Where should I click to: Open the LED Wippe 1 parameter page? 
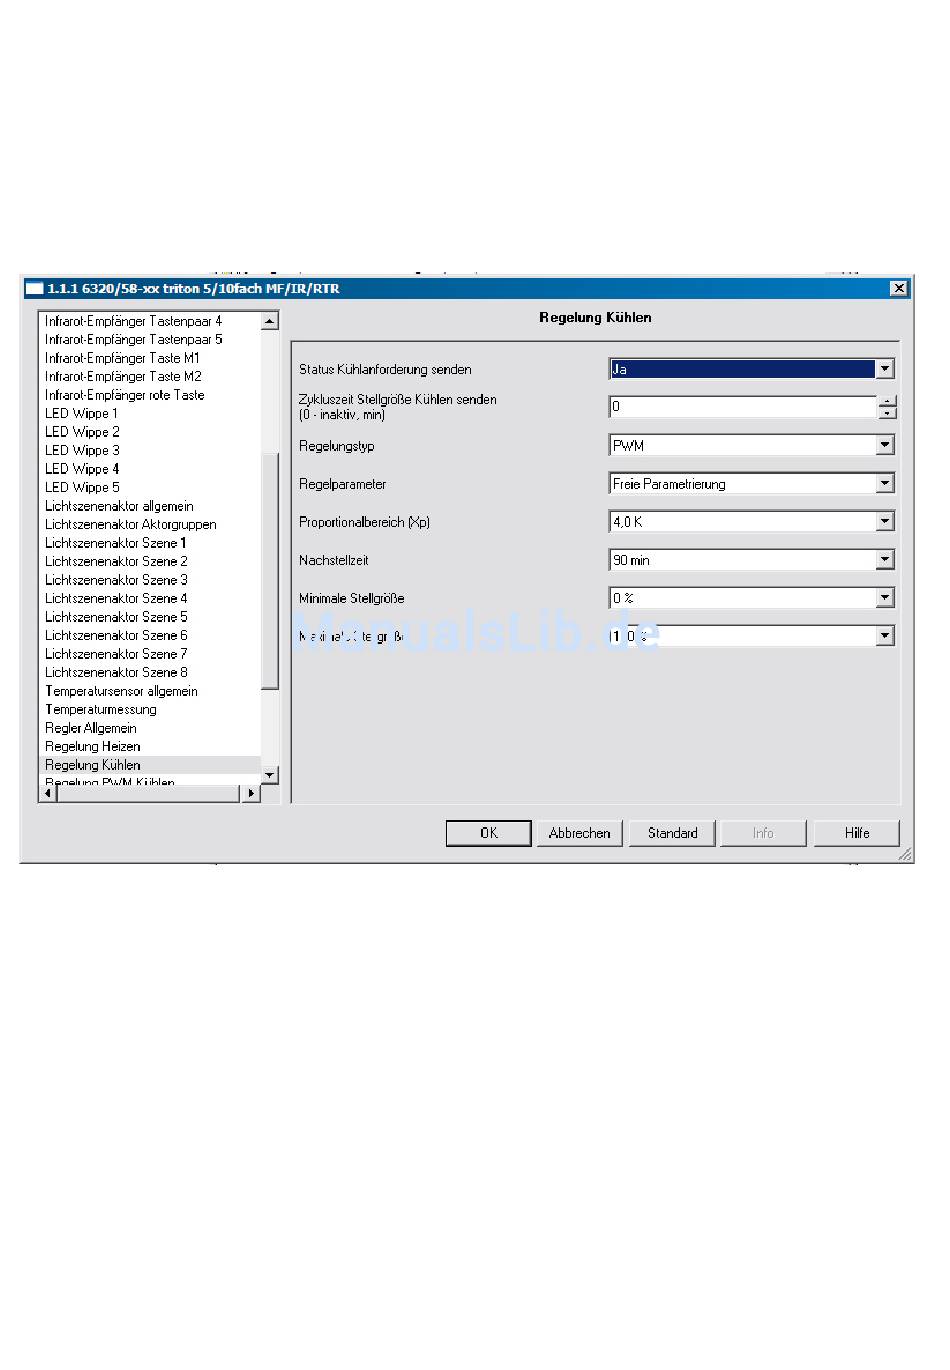(x=81, y=413)
